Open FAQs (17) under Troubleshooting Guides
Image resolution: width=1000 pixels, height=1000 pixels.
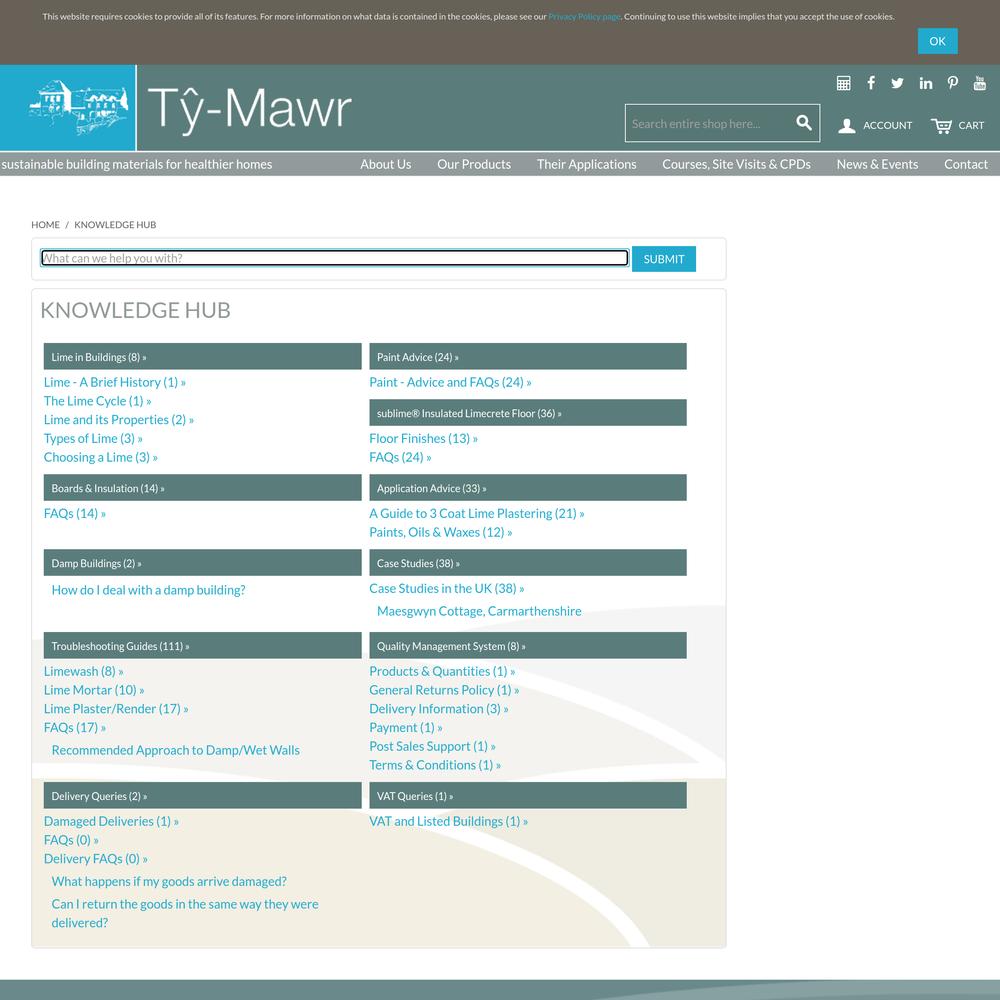tap(75, 727)
